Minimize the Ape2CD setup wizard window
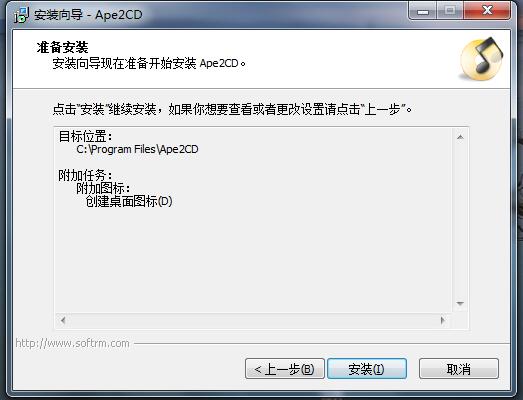The height and width of the screenshot is (400, 523). pyautogui.click(x=423, y=11)
